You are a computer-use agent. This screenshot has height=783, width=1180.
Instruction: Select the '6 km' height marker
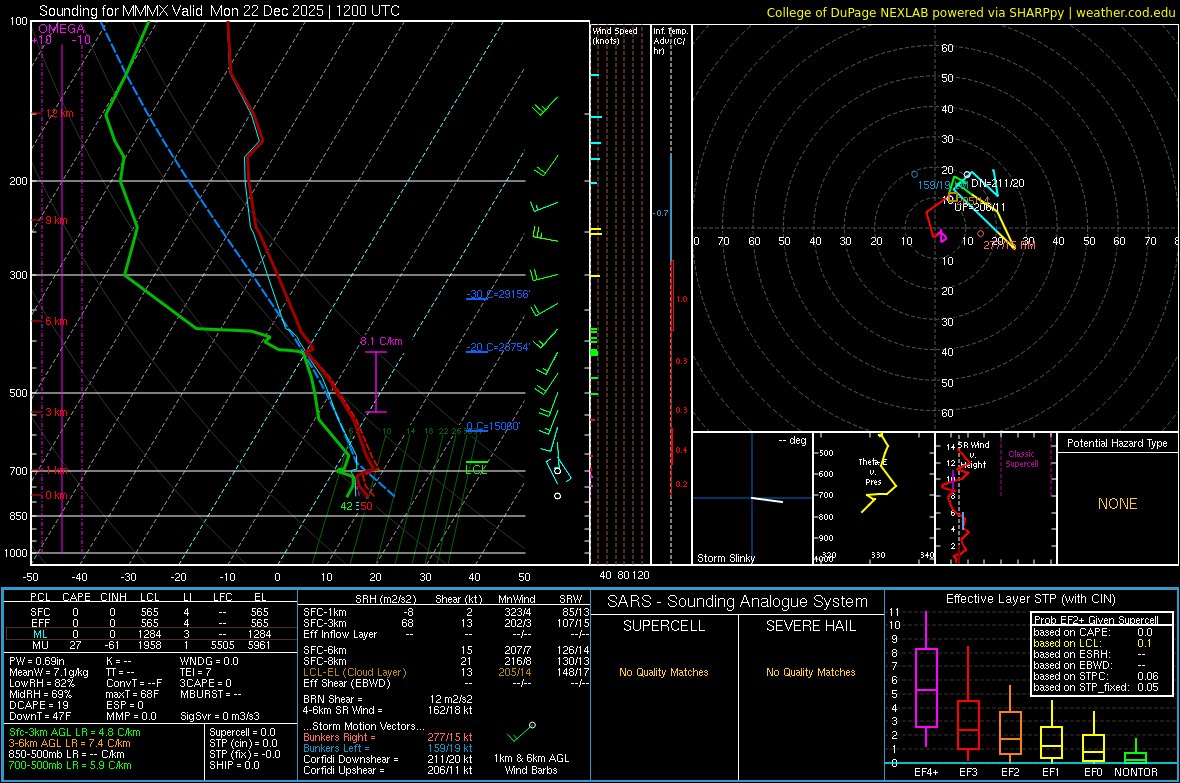pos(56,321)
